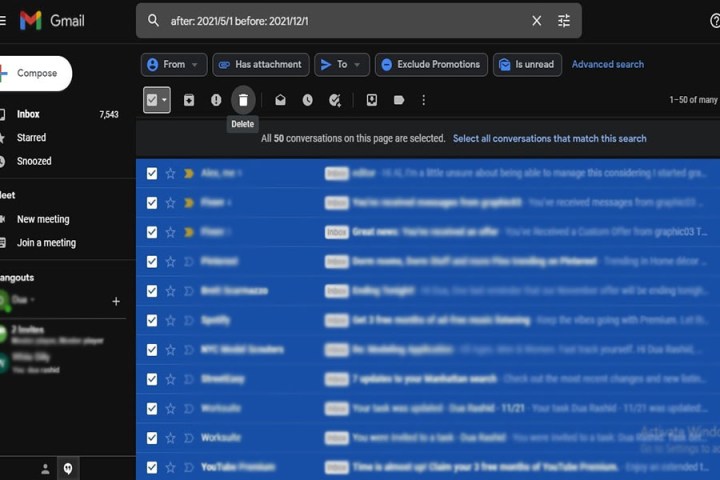The image size is (720, 480).
Task: Add selected emails to Tasks
Action: click(x=335, y=100)
